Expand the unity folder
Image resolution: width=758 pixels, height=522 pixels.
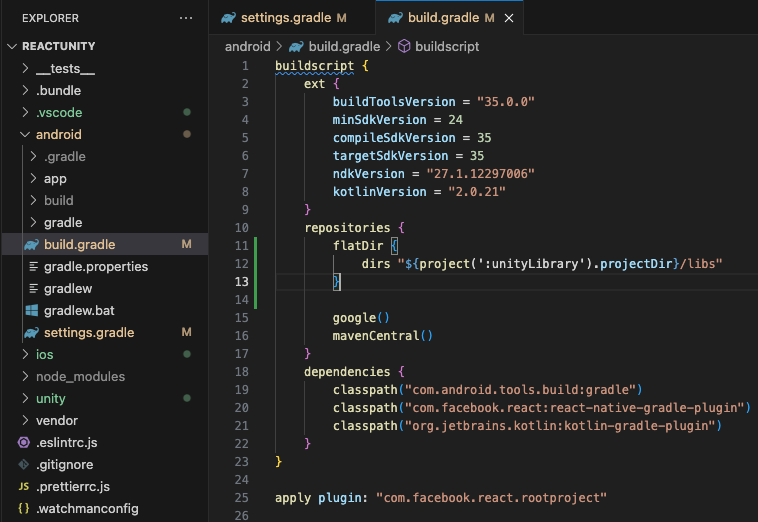coord(26,398)
